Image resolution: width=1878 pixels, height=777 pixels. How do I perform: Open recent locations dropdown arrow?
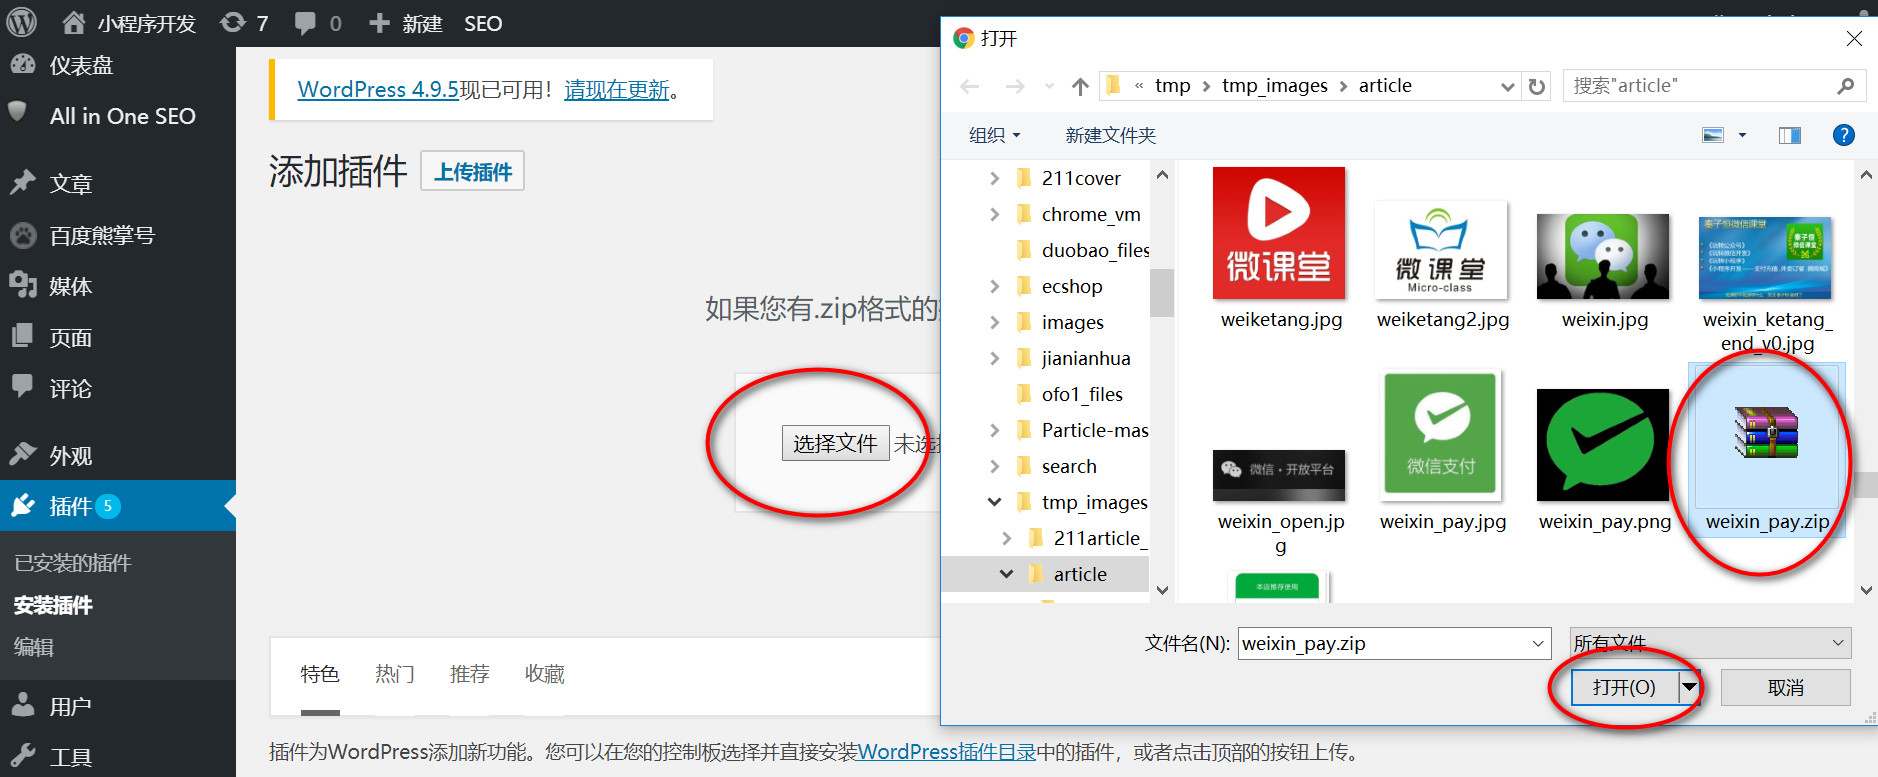(1049, 86)
